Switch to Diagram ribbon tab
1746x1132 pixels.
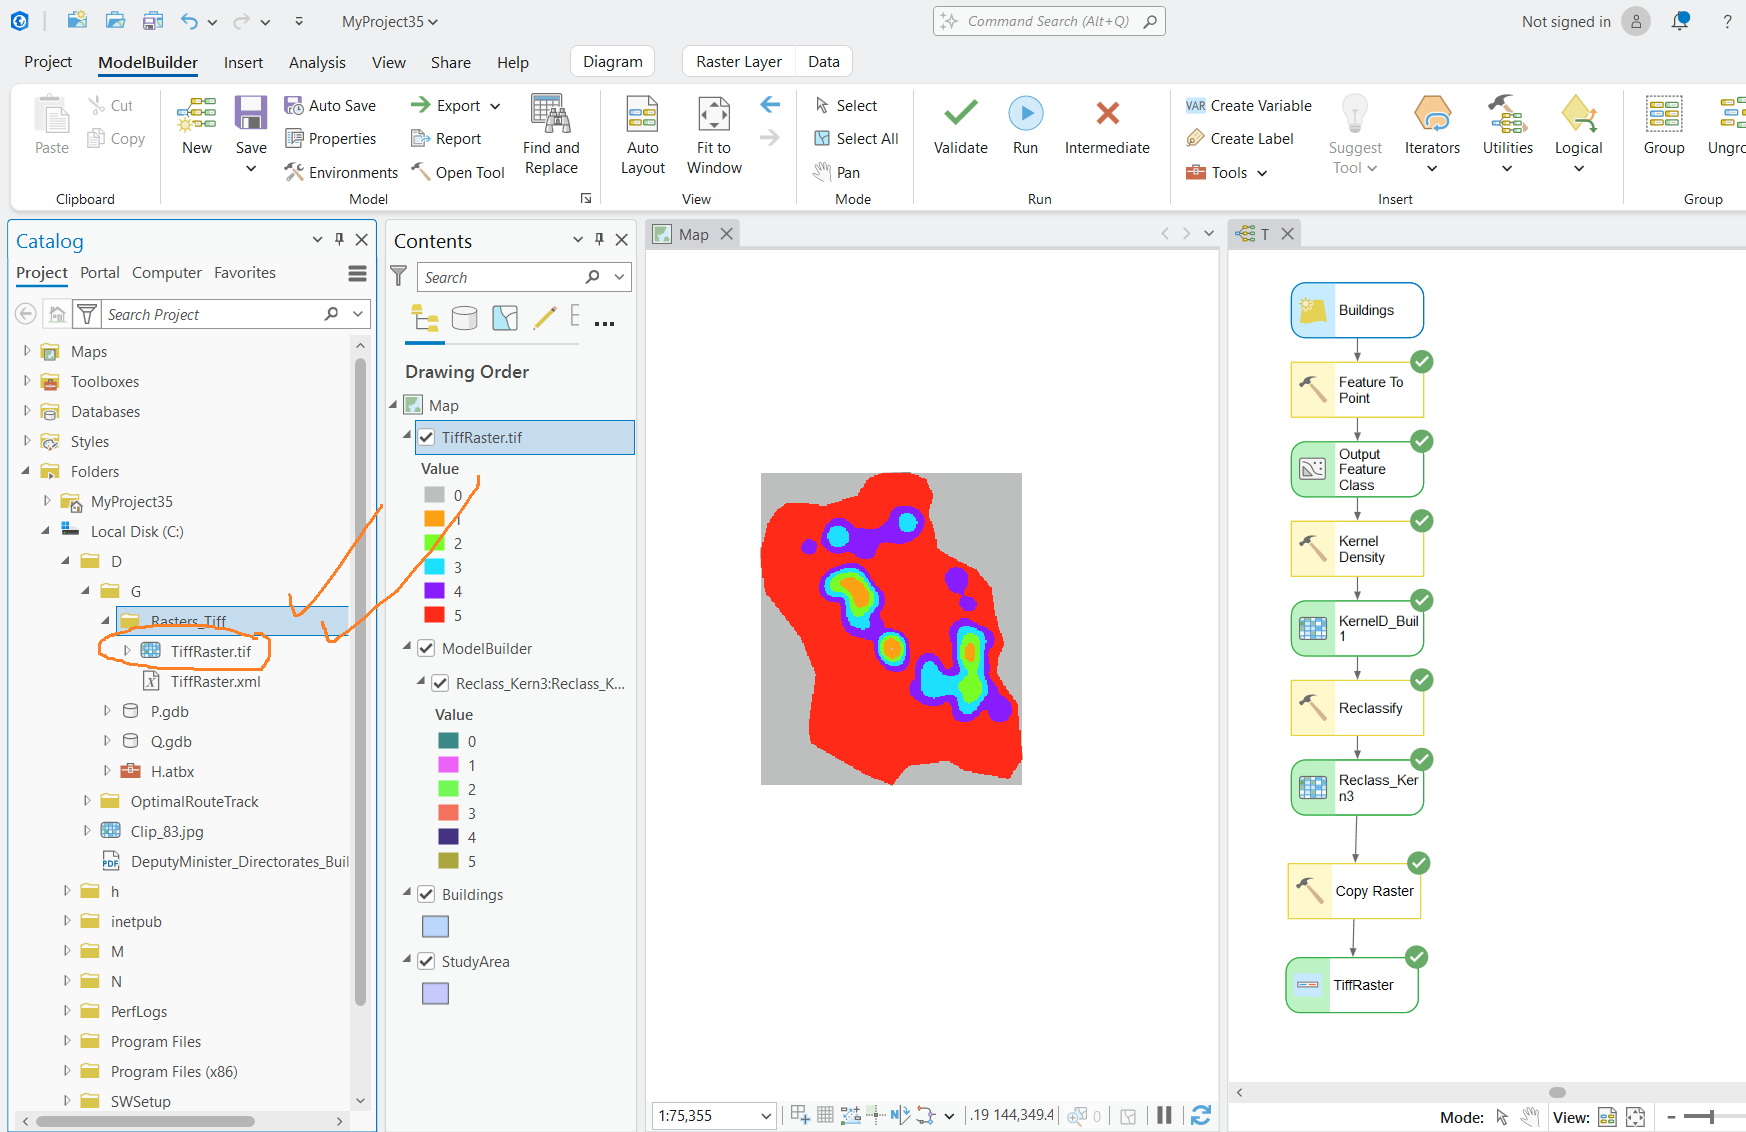click(x=613, y=62)
